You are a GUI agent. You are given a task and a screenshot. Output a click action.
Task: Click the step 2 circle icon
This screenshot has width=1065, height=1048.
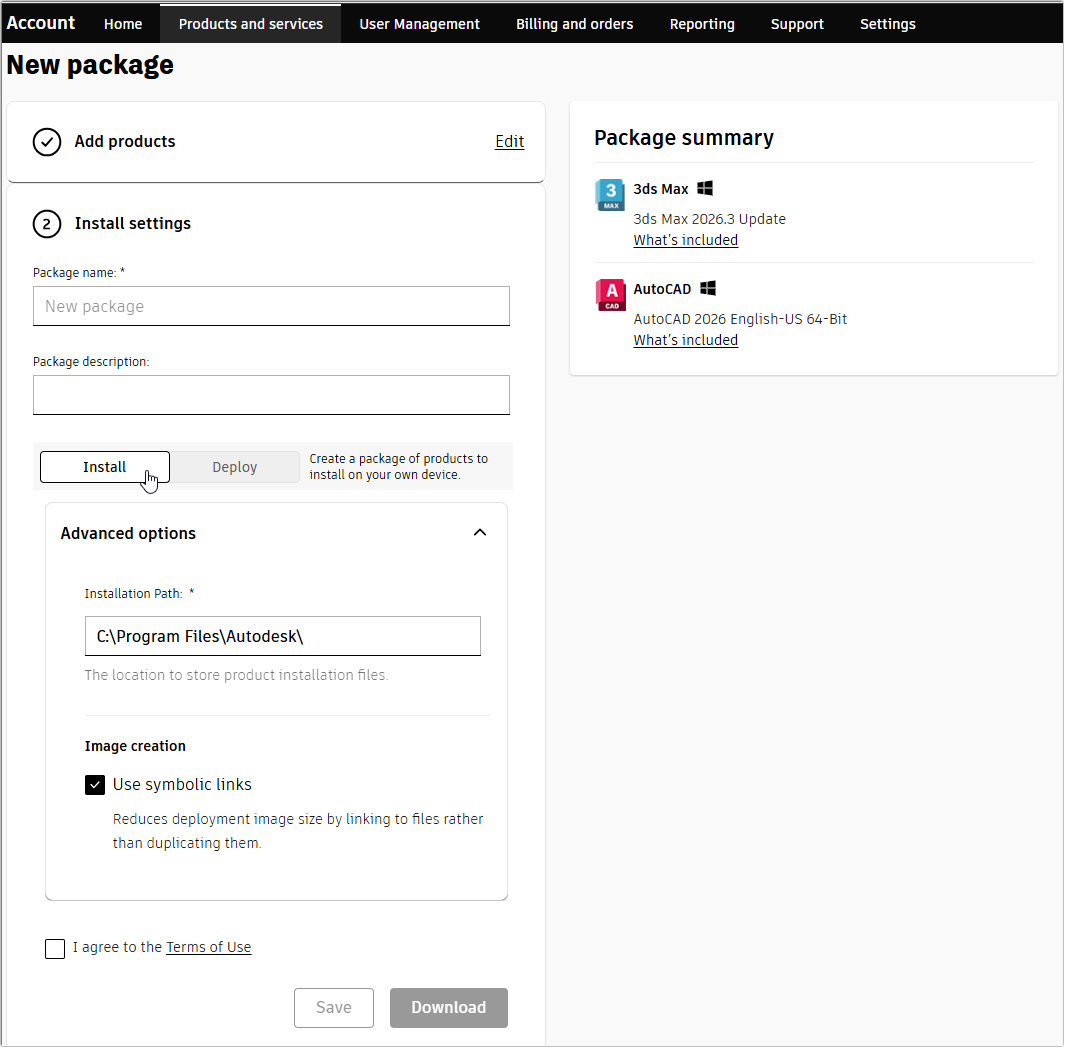point(47,224)
